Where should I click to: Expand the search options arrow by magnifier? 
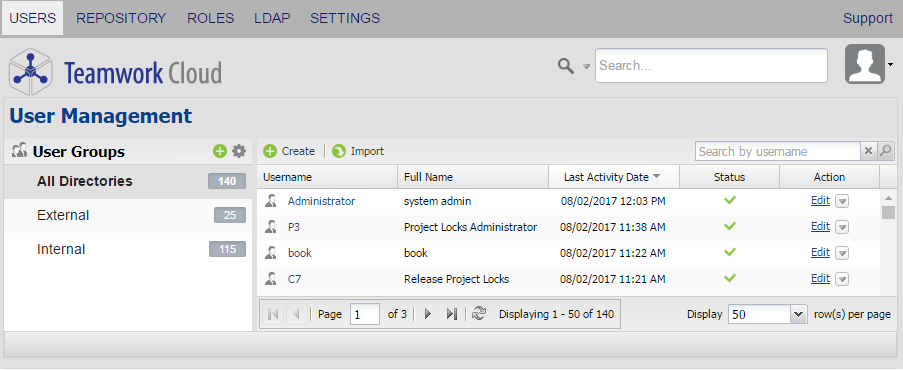(586, 67)
